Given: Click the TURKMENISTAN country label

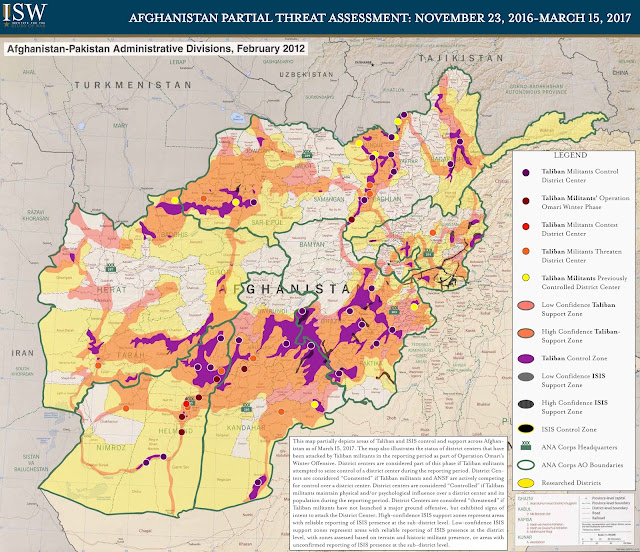Looking at the screenshot, I should (x=133, y=85).
